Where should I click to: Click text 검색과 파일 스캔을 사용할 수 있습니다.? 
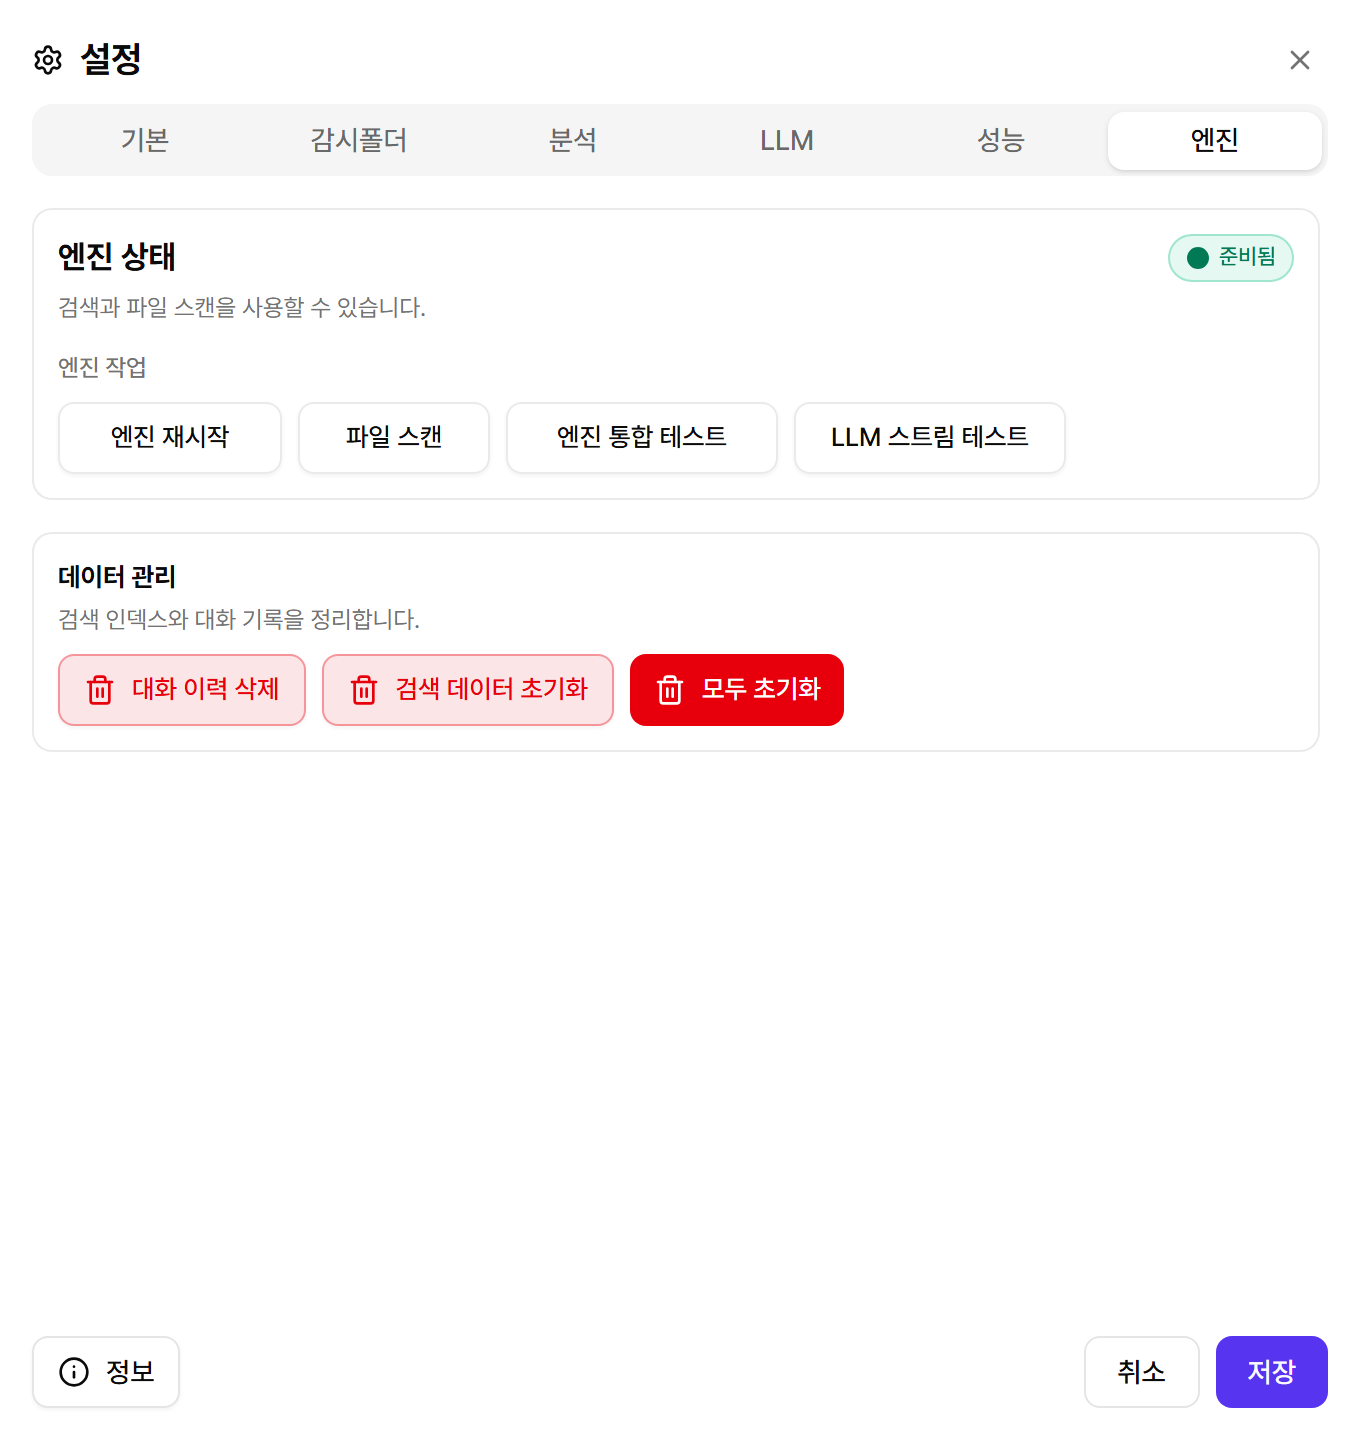tap(242, 308)
